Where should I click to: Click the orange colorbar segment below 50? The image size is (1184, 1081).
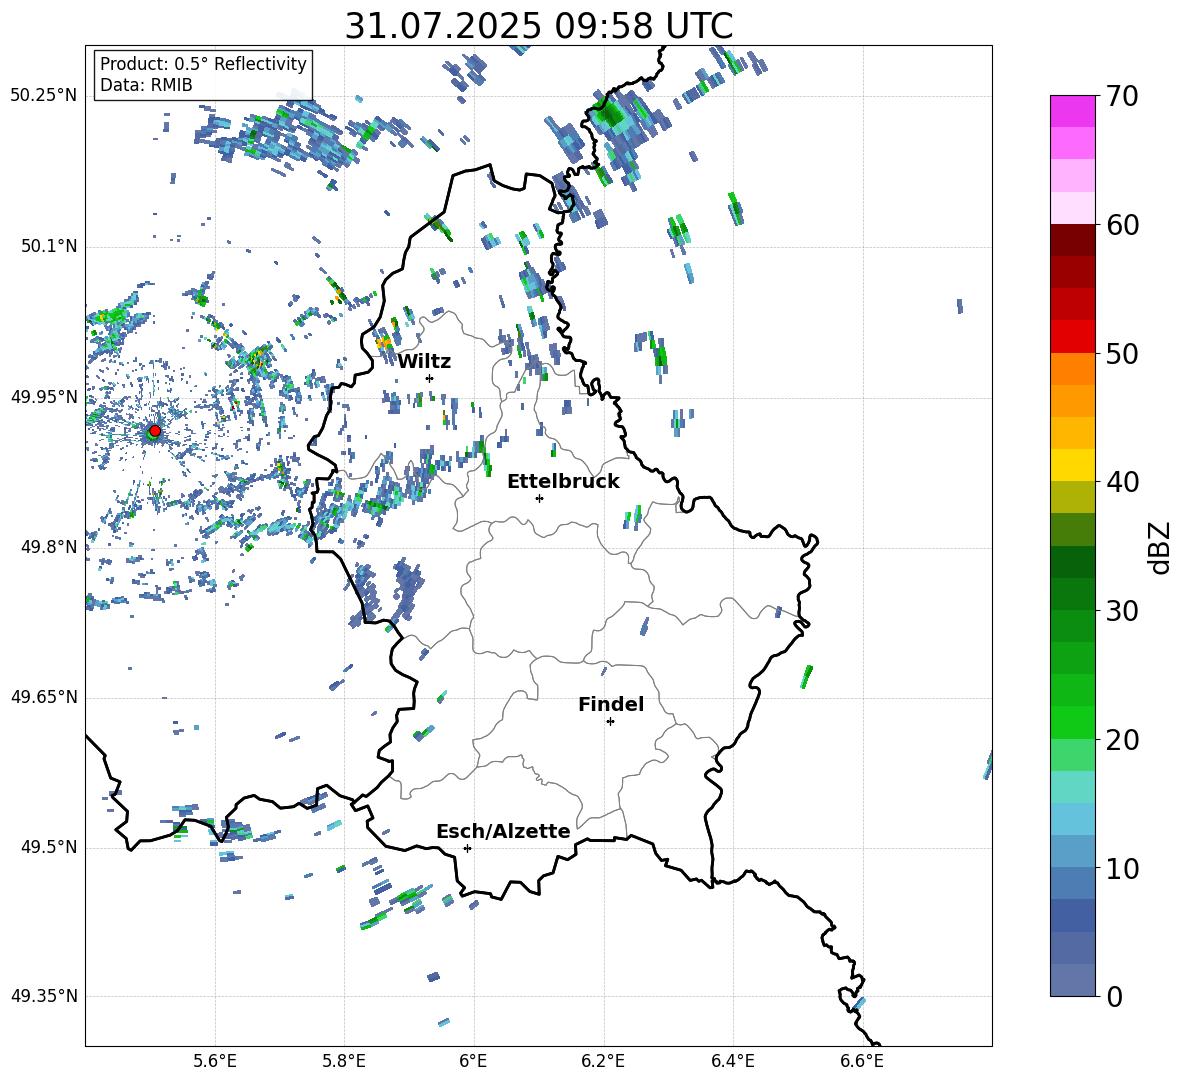pos(1073,369)
